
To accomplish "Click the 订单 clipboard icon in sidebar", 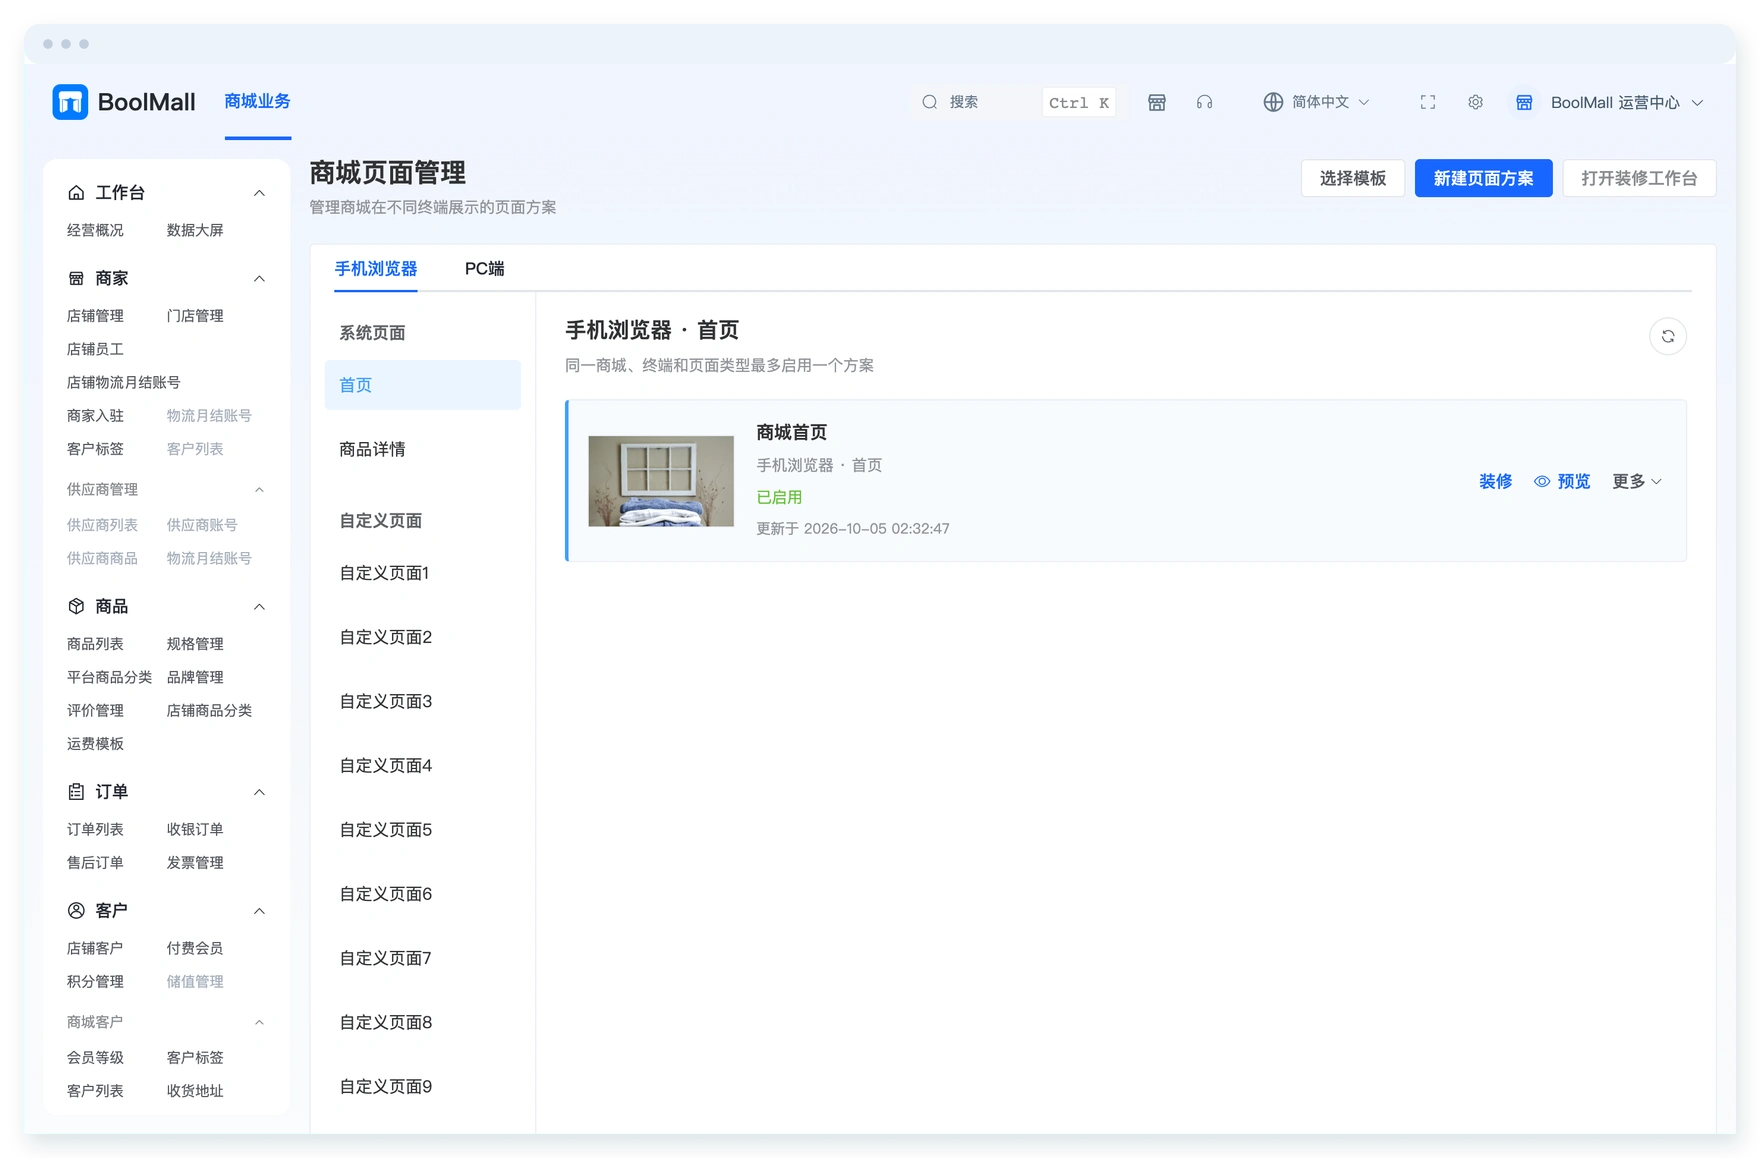I will [76, 791].
